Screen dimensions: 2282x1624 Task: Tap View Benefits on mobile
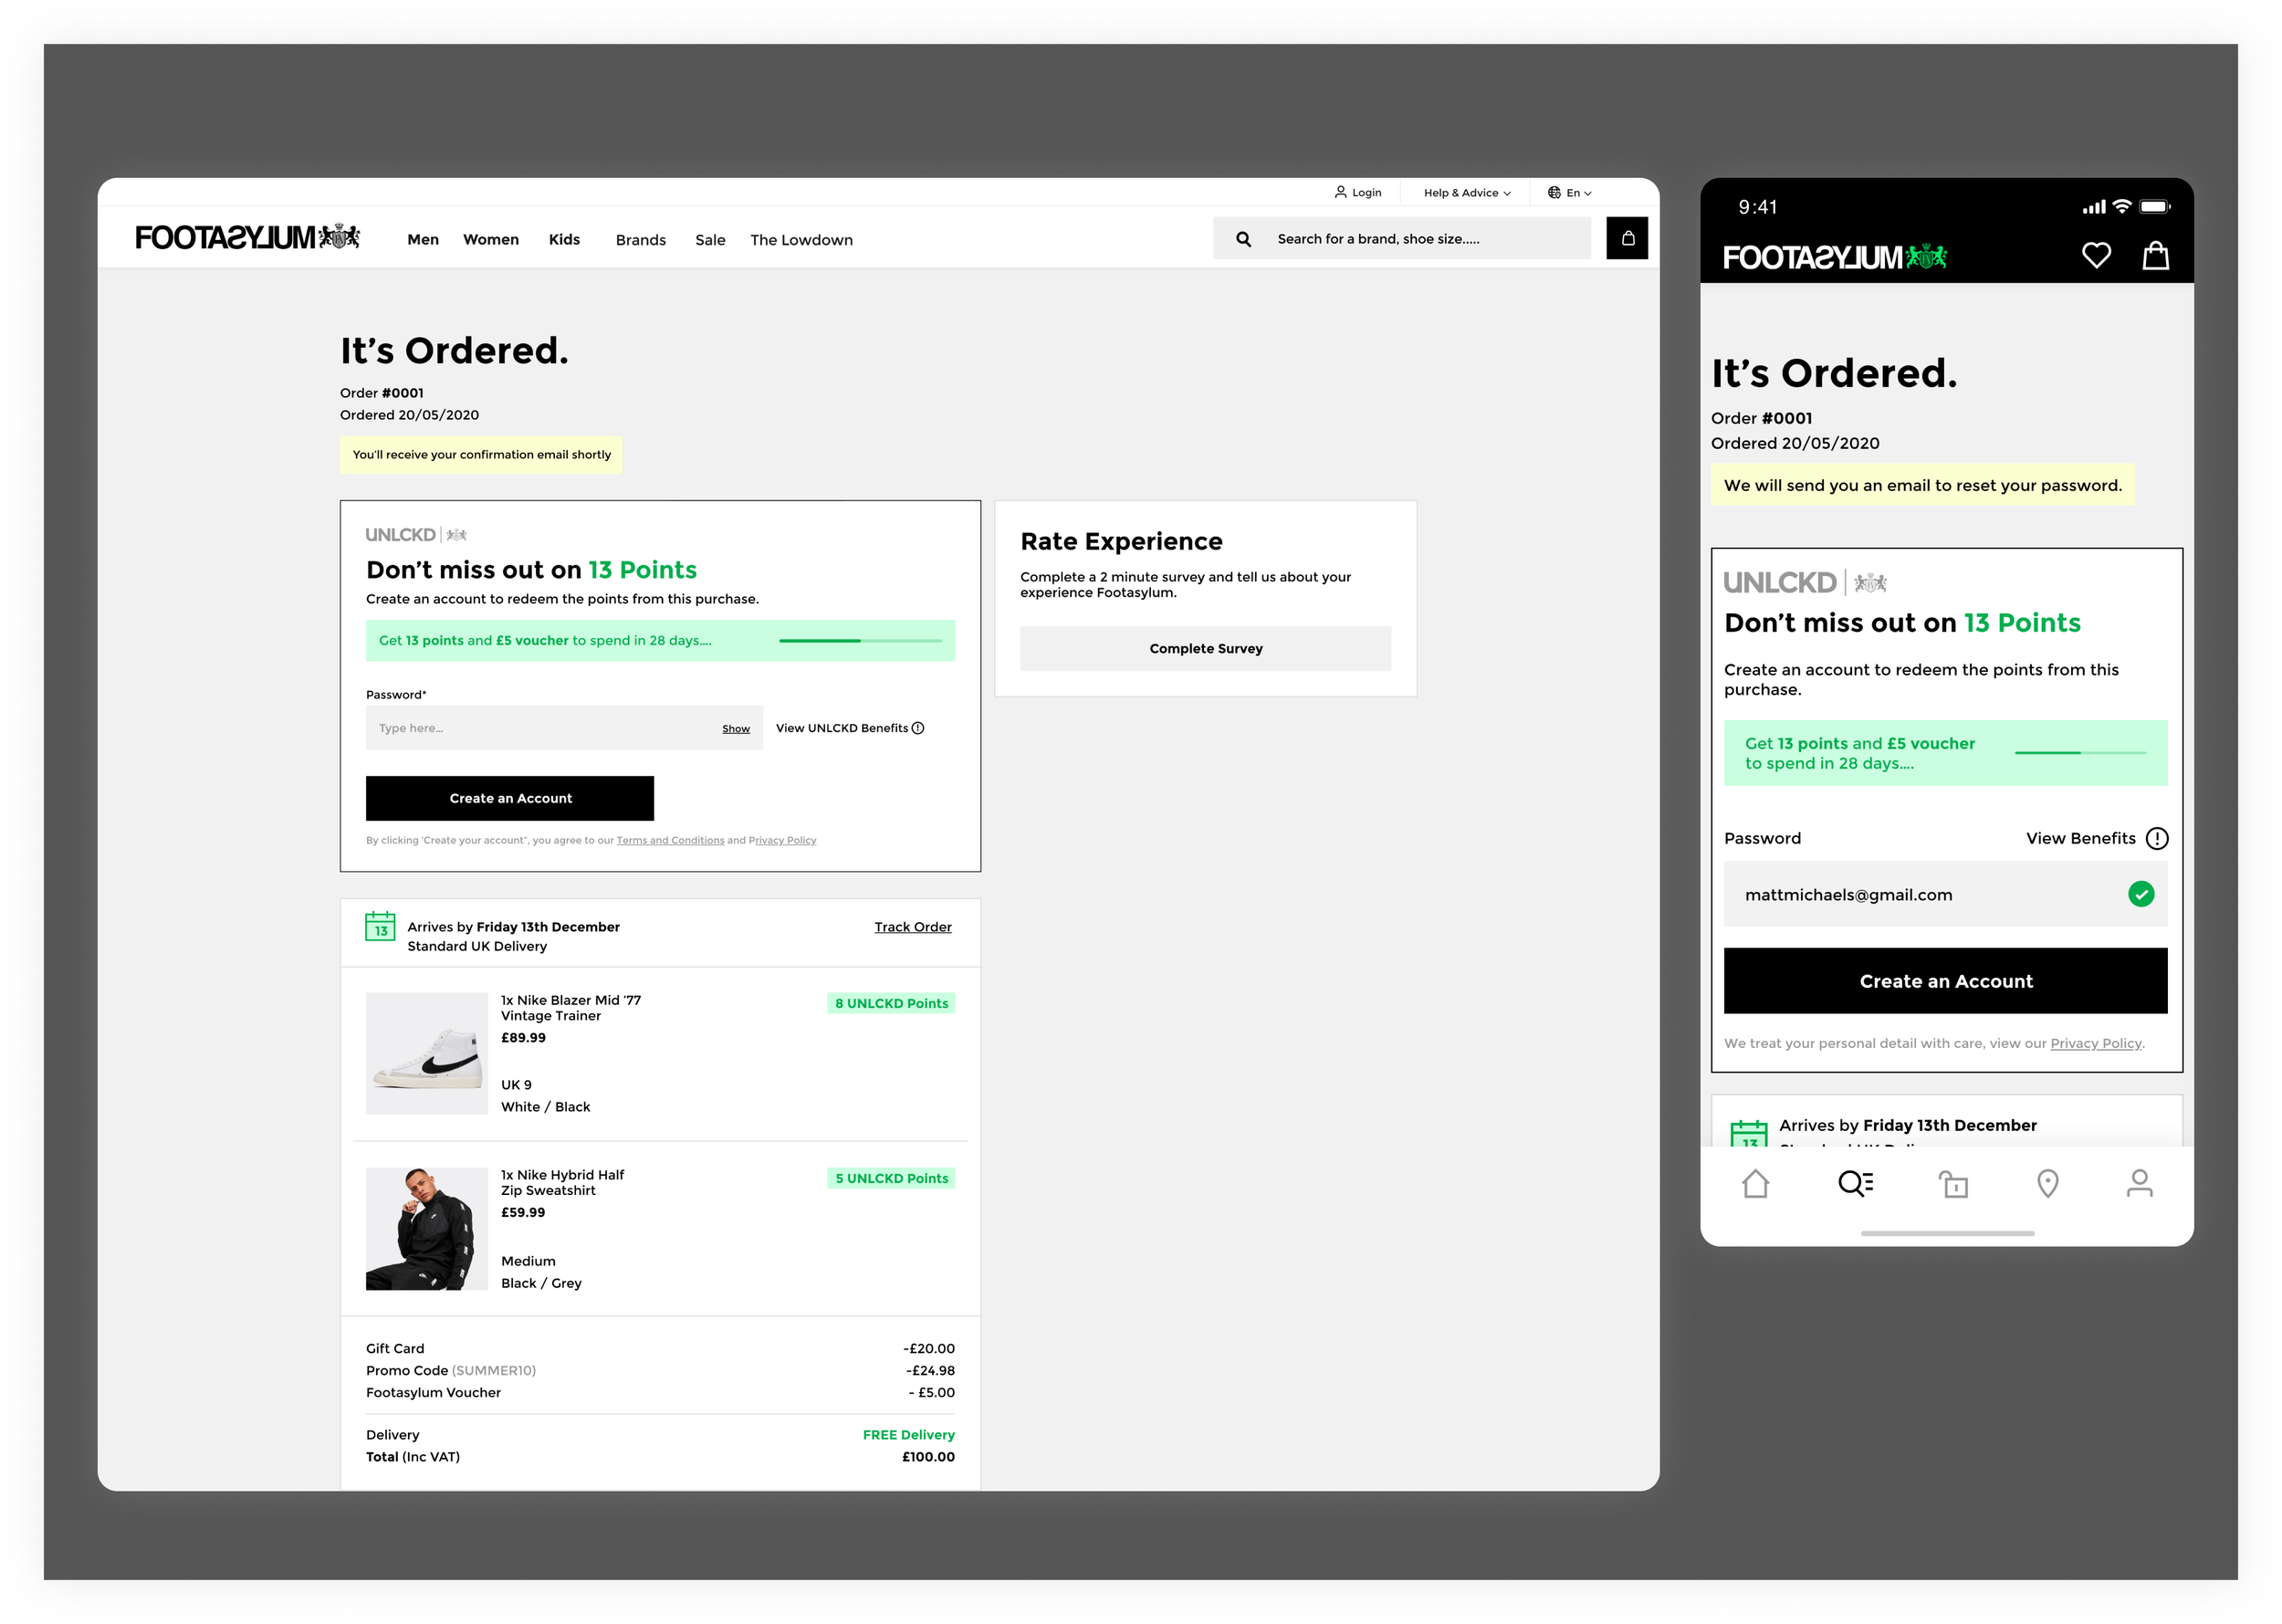(2080, 839)
